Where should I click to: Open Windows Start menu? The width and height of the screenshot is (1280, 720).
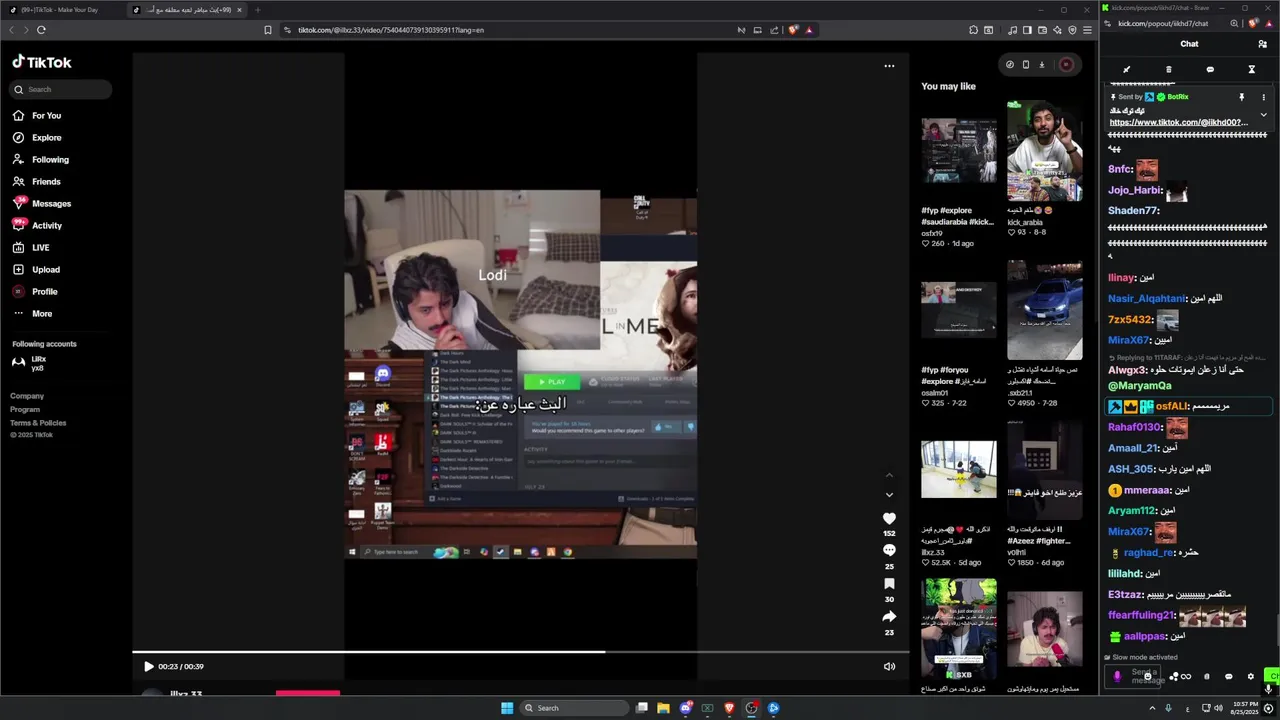(507, 708)
